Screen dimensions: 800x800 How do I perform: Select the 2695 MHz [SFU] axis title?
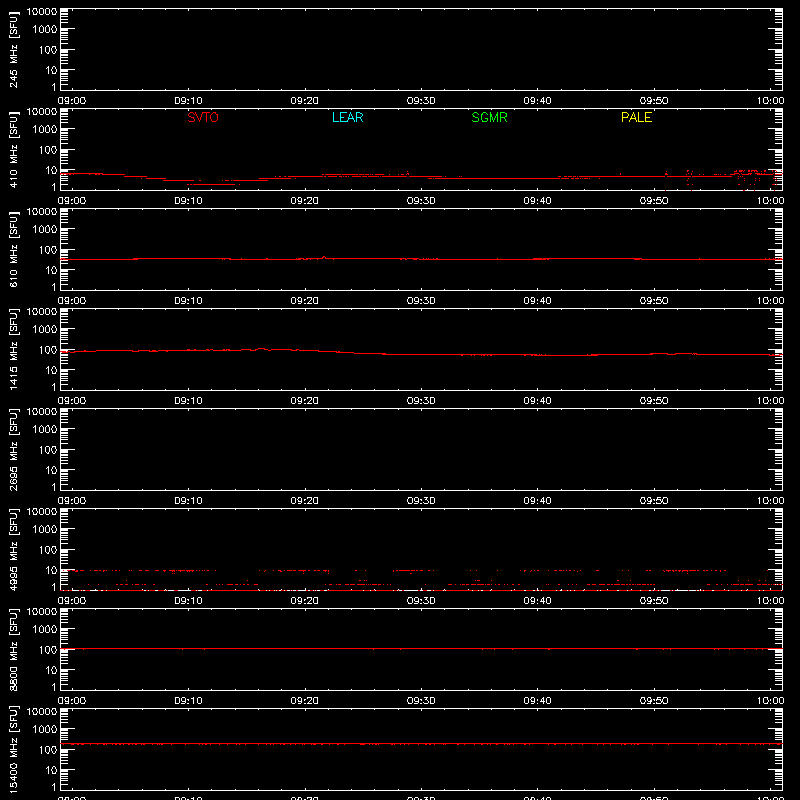[x=13, y=449]
